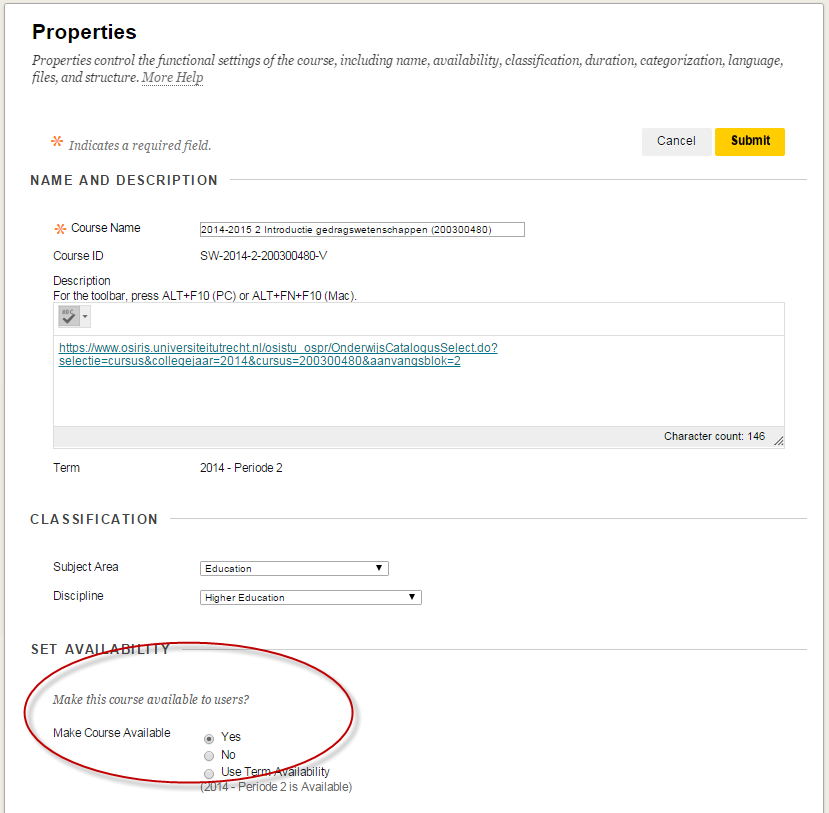Click the Term value 2014 - Periode 2
This screenshot has width=829, height=813.
pyautogui.click(x=241, y=468)
